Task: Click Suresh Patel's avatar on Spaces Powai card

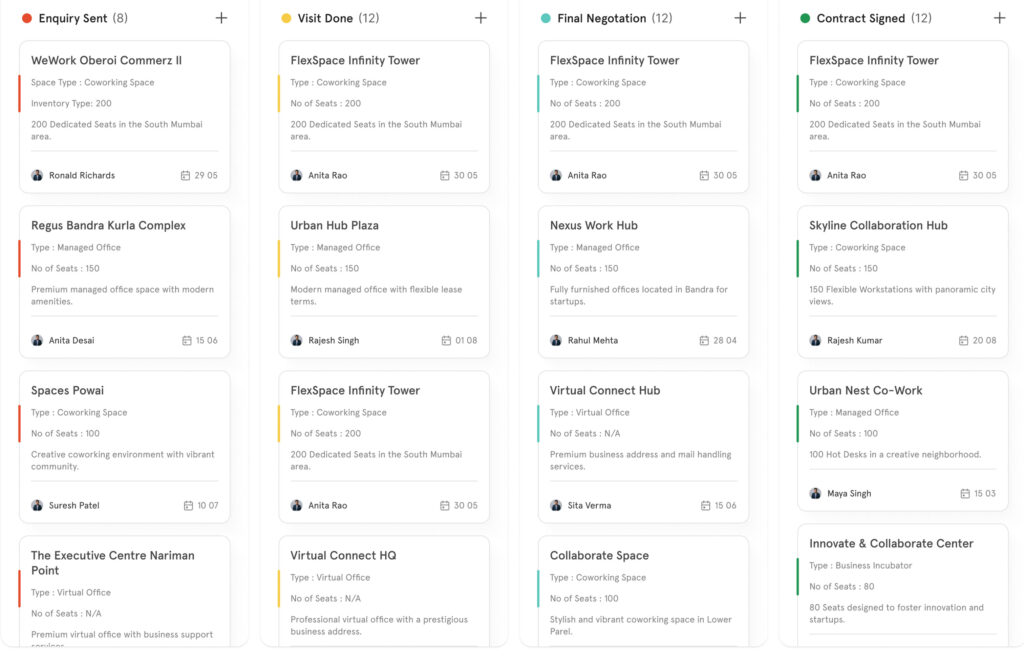Action: (x=37, y=506)
